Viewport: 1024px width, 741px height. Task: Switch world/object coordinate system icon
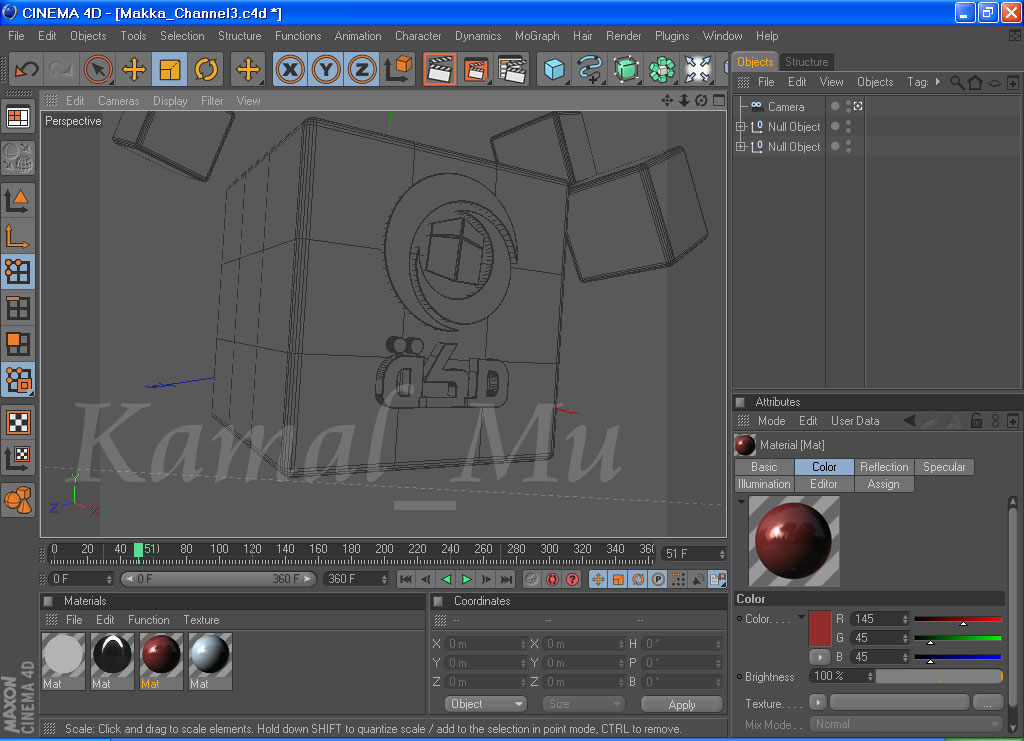point(398,69)
